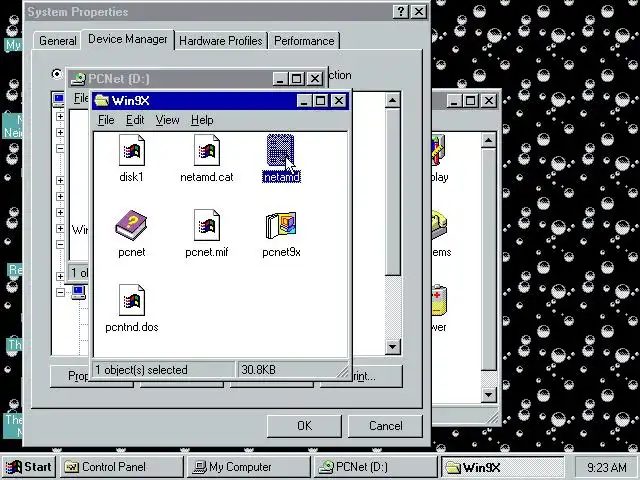Click the Modems telephone icon in Control Panel
The image size is (640, 480).
tap(440, 225)
